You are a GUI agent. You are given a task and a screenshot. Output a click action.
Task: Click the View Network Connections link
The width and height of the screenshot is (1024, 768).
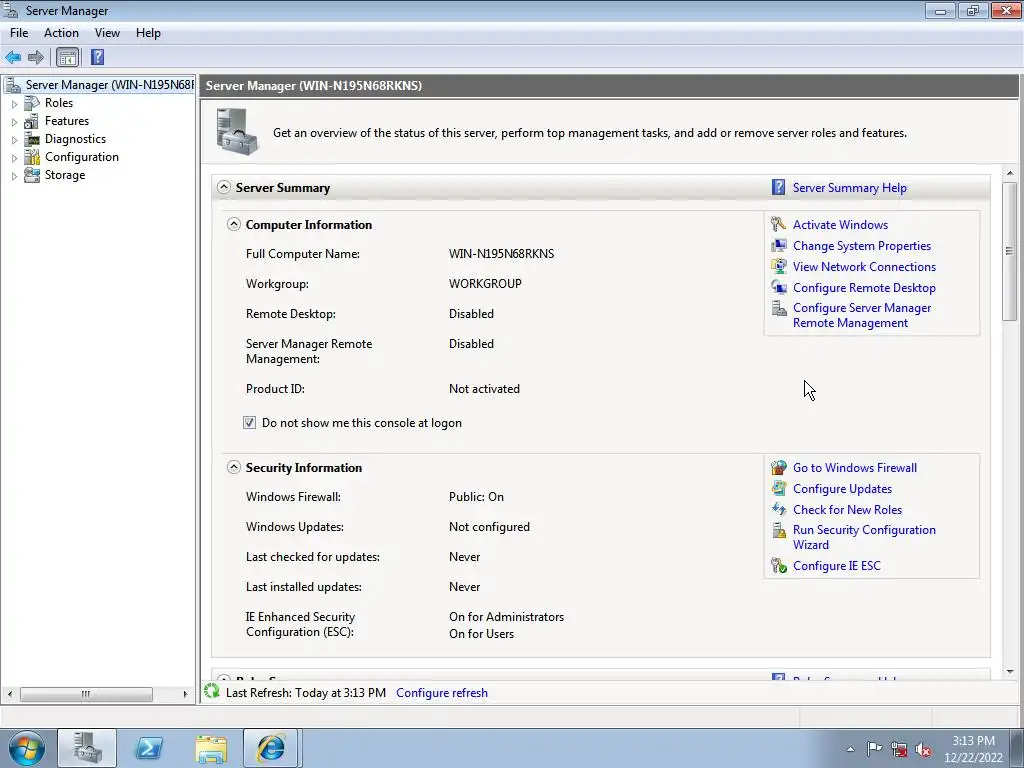point(864,266)
